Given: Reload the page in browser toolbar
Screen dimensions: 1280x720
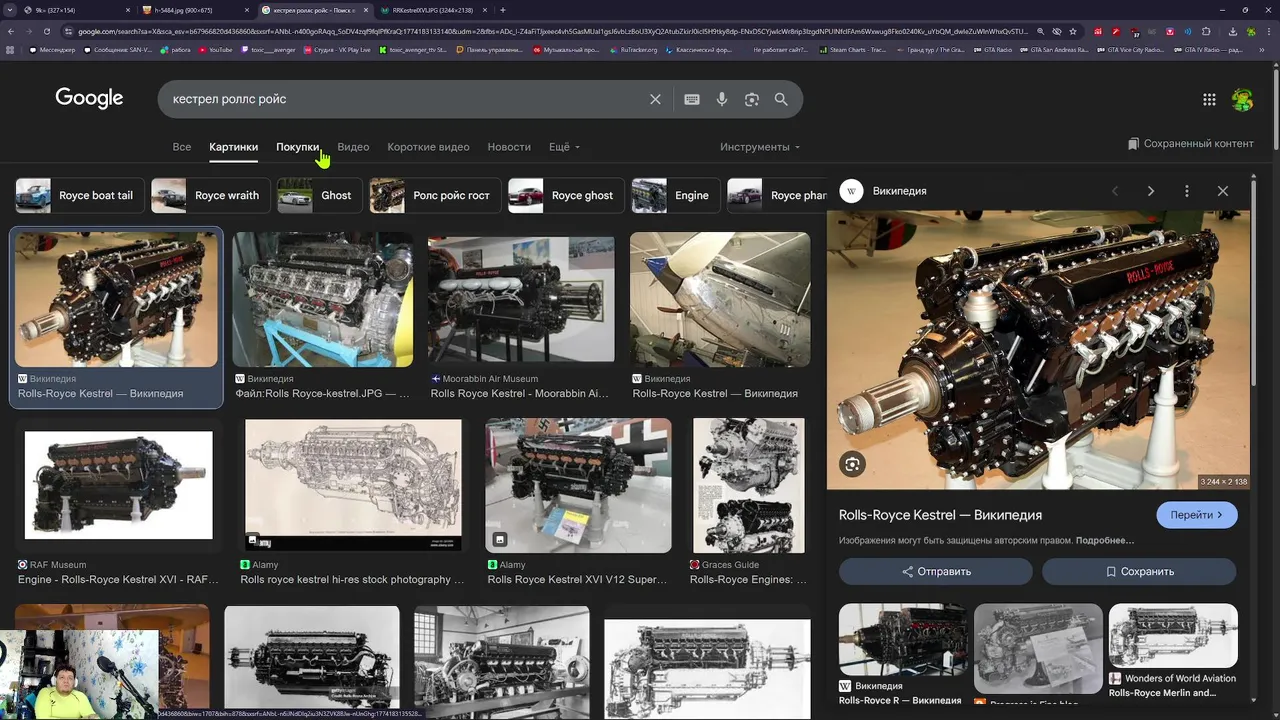Looking at the screenshot, I should [x=46, y=31].
